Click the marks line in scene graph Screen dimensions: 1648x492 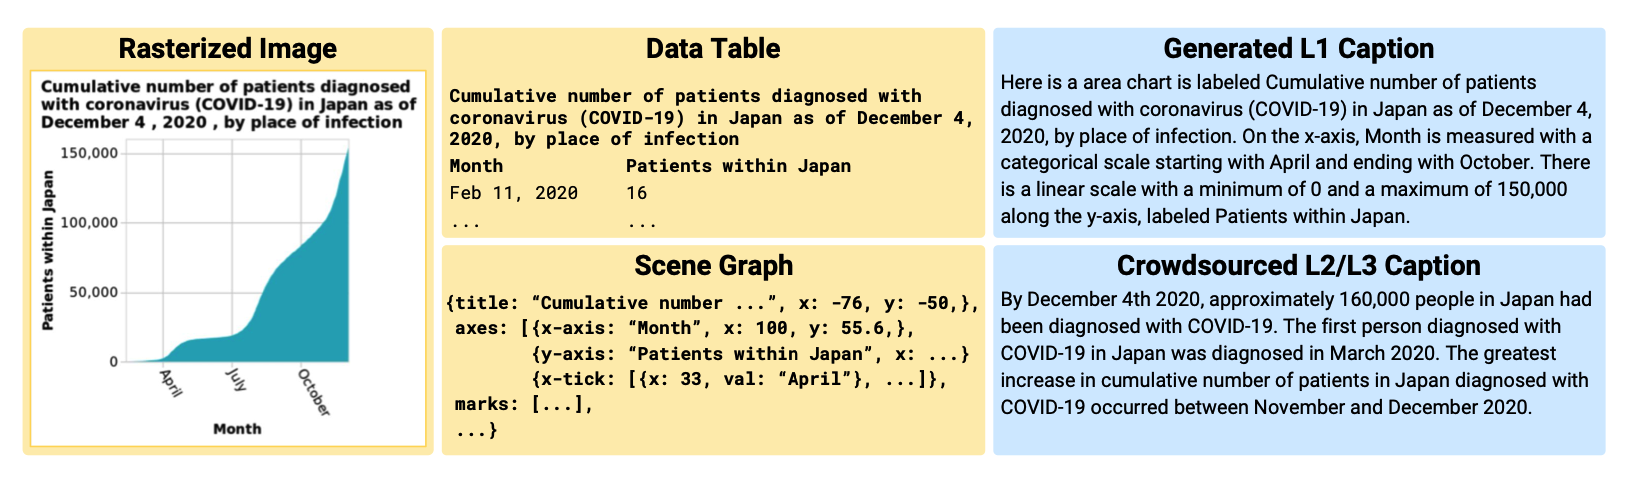tap(524, 405)
